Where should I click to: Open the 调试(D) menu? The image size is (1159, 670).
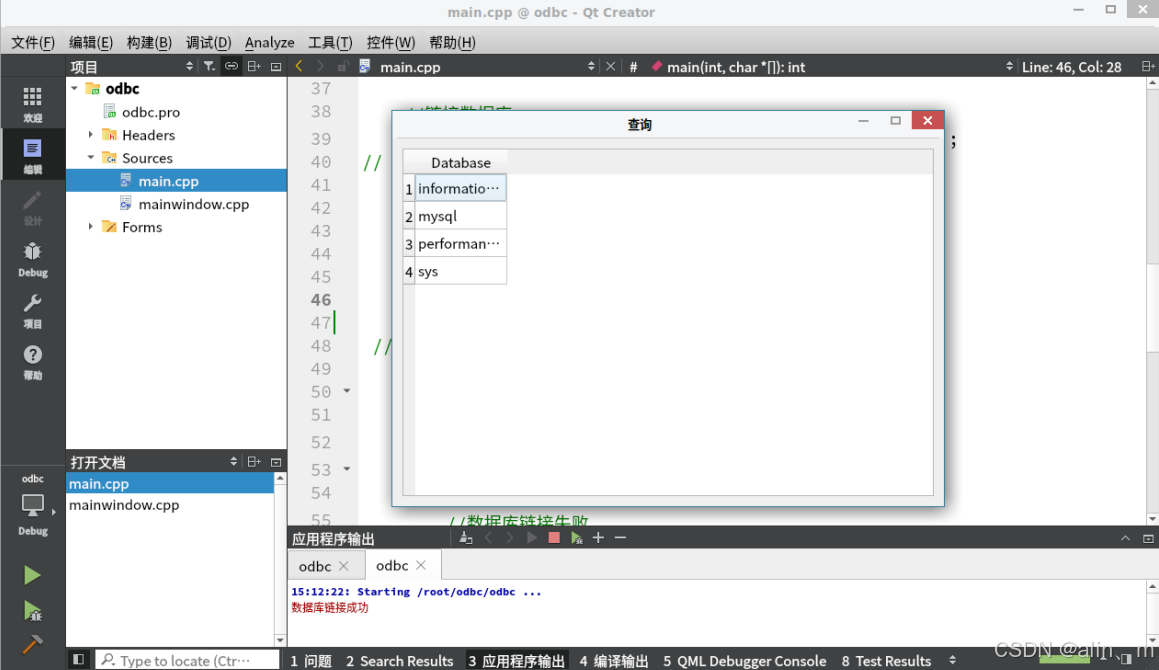point(208,42)
